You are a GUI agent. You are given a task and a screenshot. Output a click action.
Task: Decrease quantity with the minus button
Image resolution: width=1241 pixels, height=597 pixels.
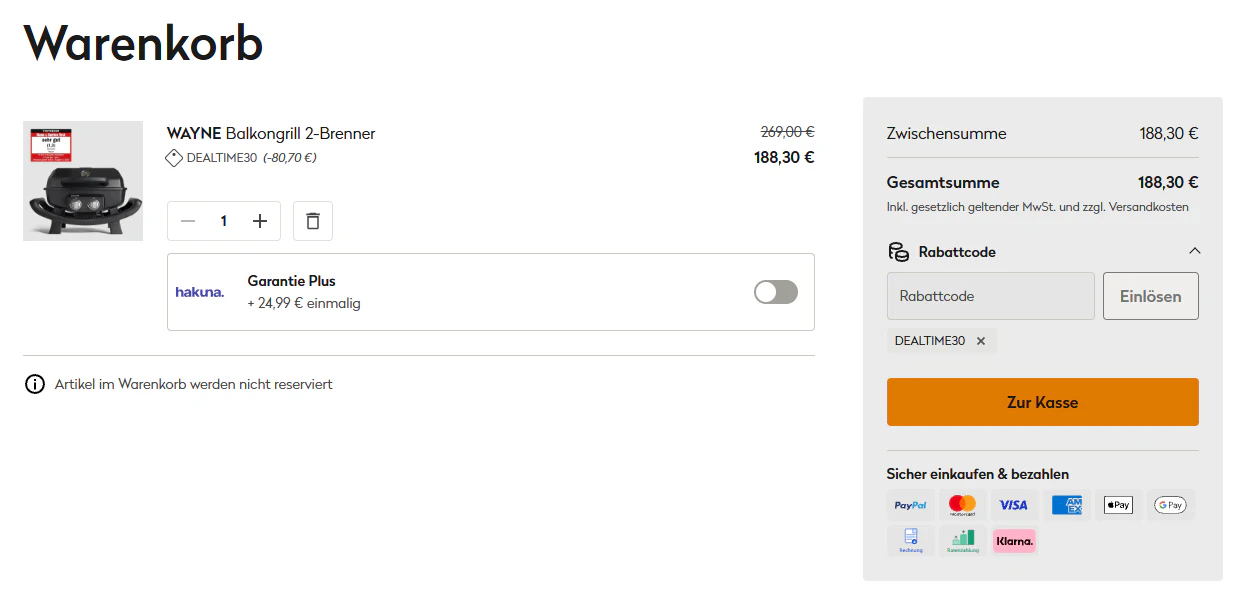click(x=188, y=221)
